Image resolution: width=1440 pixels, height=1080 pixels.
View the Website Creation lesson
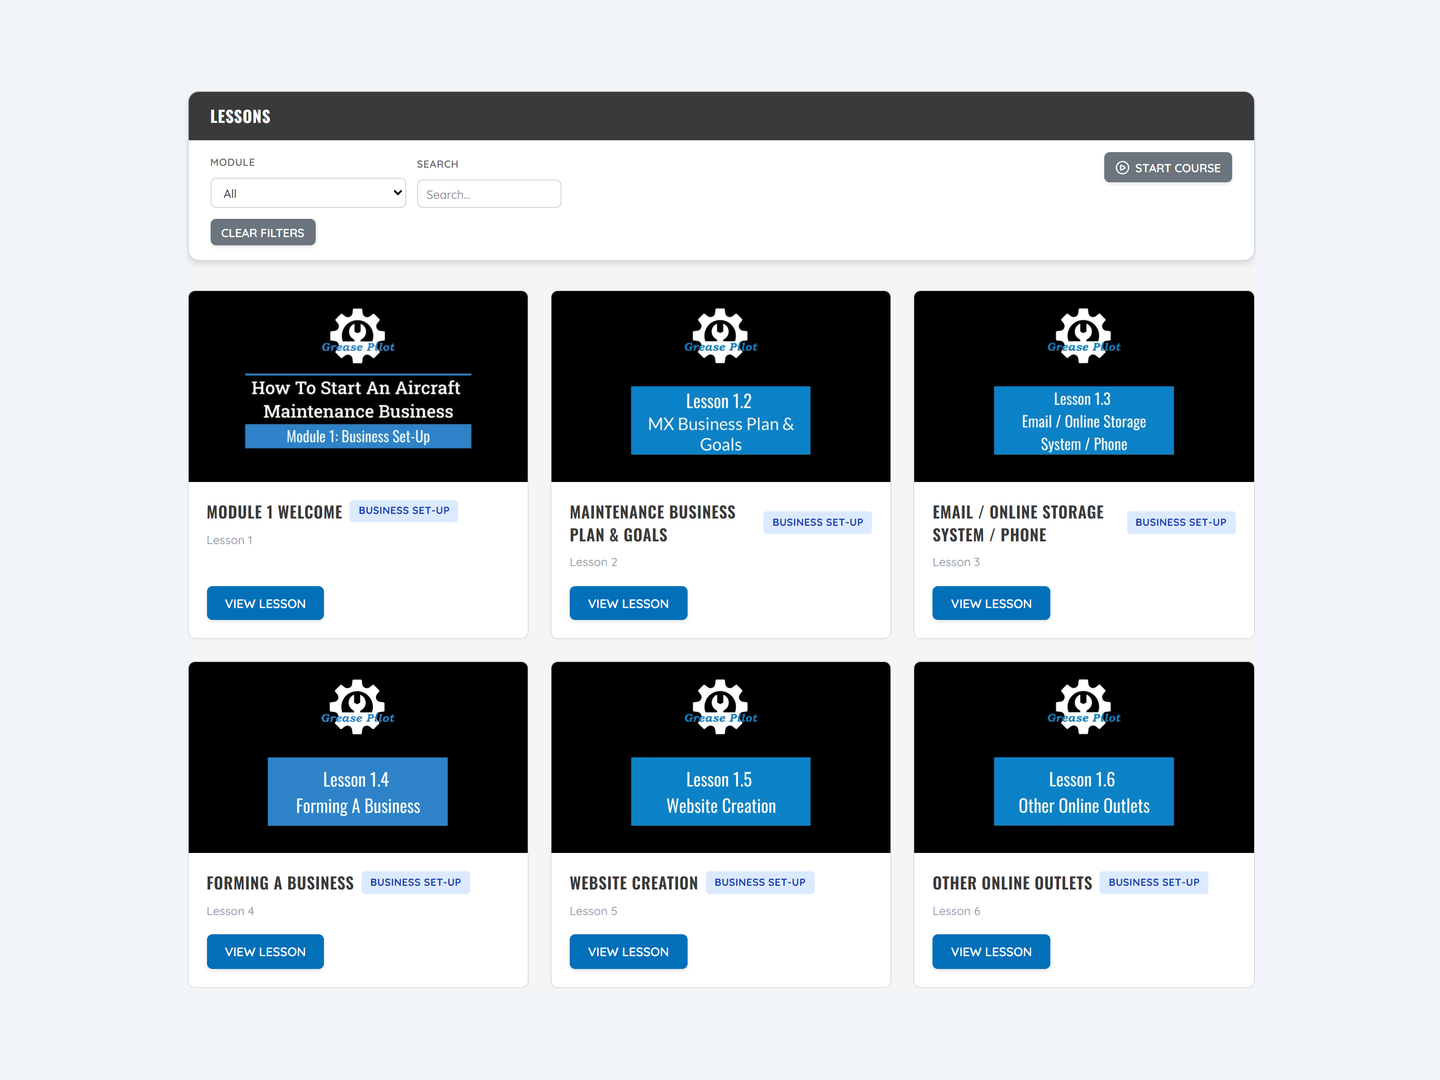click(x=628, y=952)
